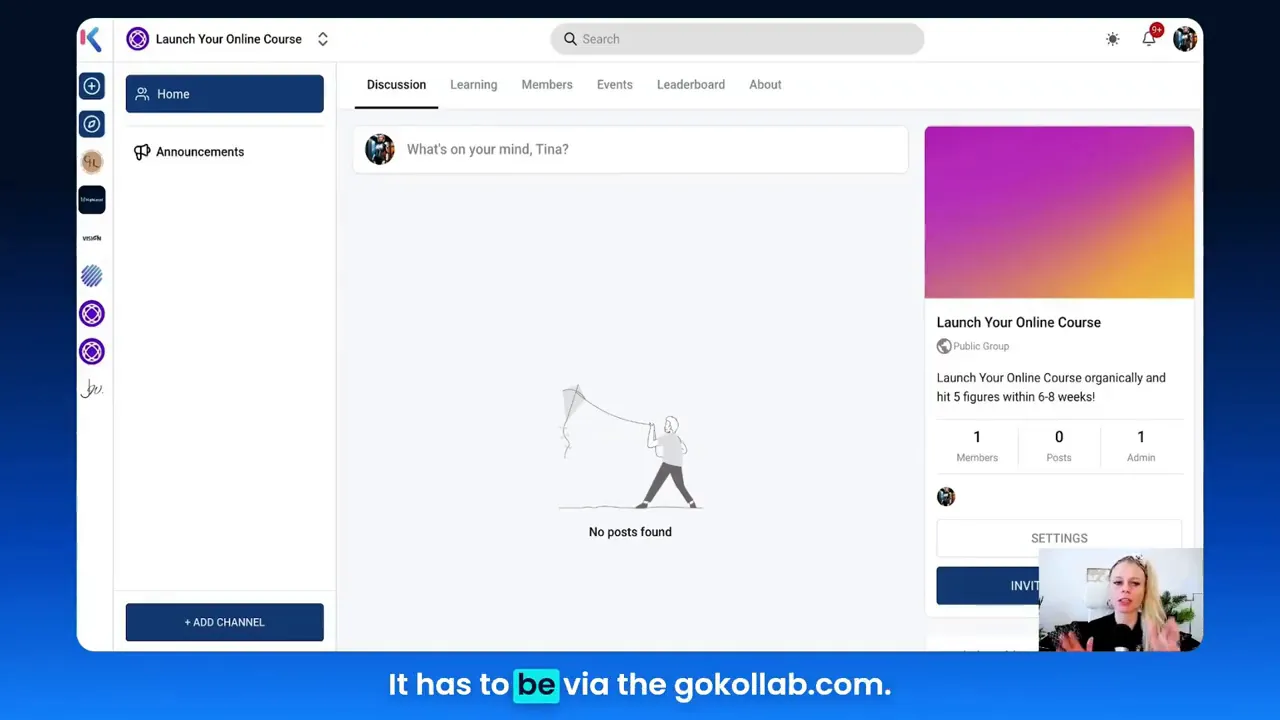
Task: Open the dark navy square group icon
Action: (x=92, y=200)
